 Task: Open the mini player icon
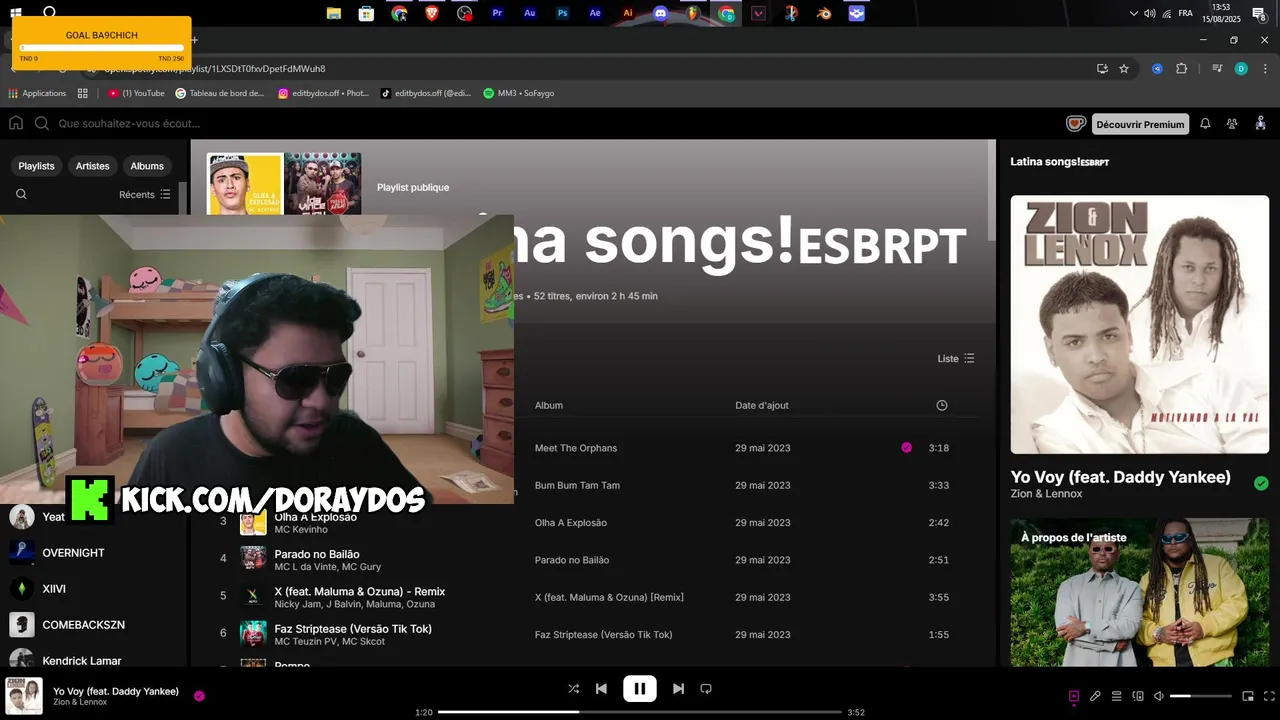coord(1247,696)
